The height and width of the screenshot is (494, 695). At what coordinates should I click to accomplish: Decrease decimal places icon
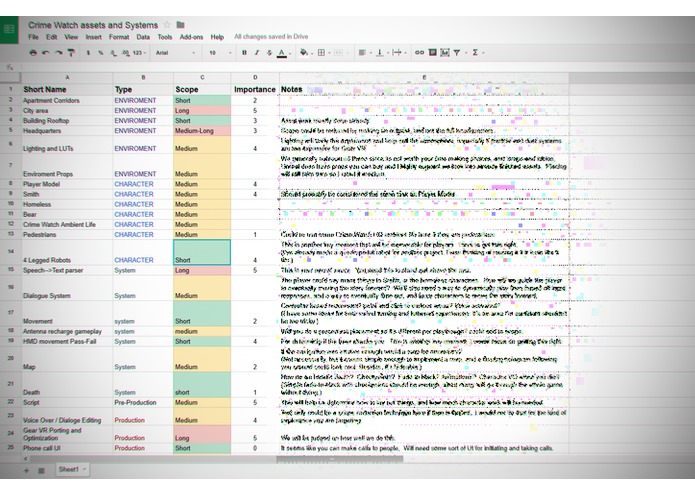click(x=113, y=53)
